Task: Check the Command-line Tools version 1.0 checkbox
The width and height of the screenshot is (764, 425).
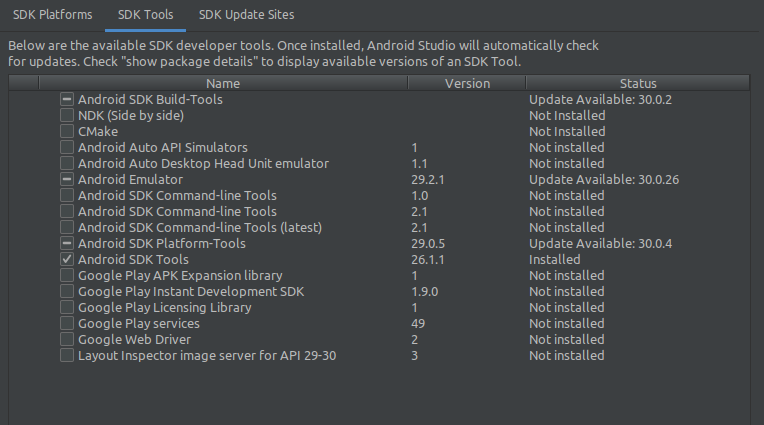Action: 67,195
